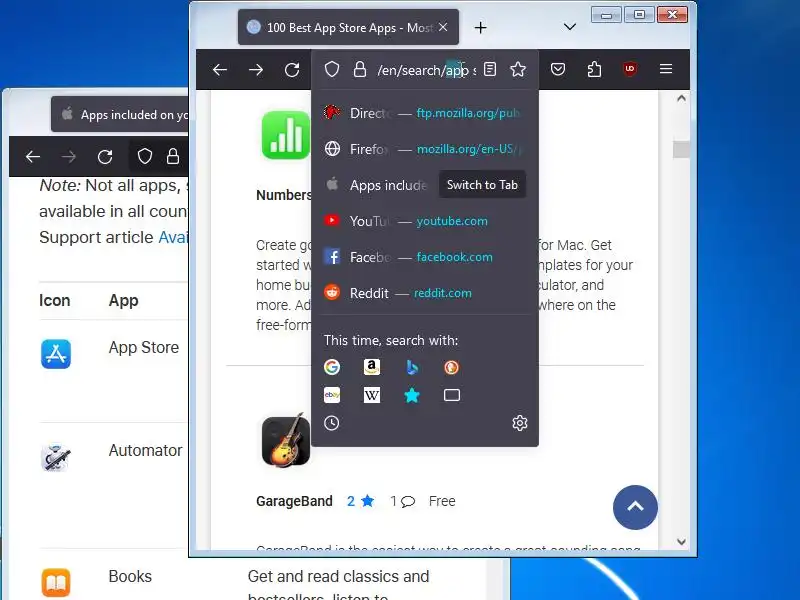Click Books icon in back window
The width and height of the screenshot is (800, 600).
click(x=56, y=582)
